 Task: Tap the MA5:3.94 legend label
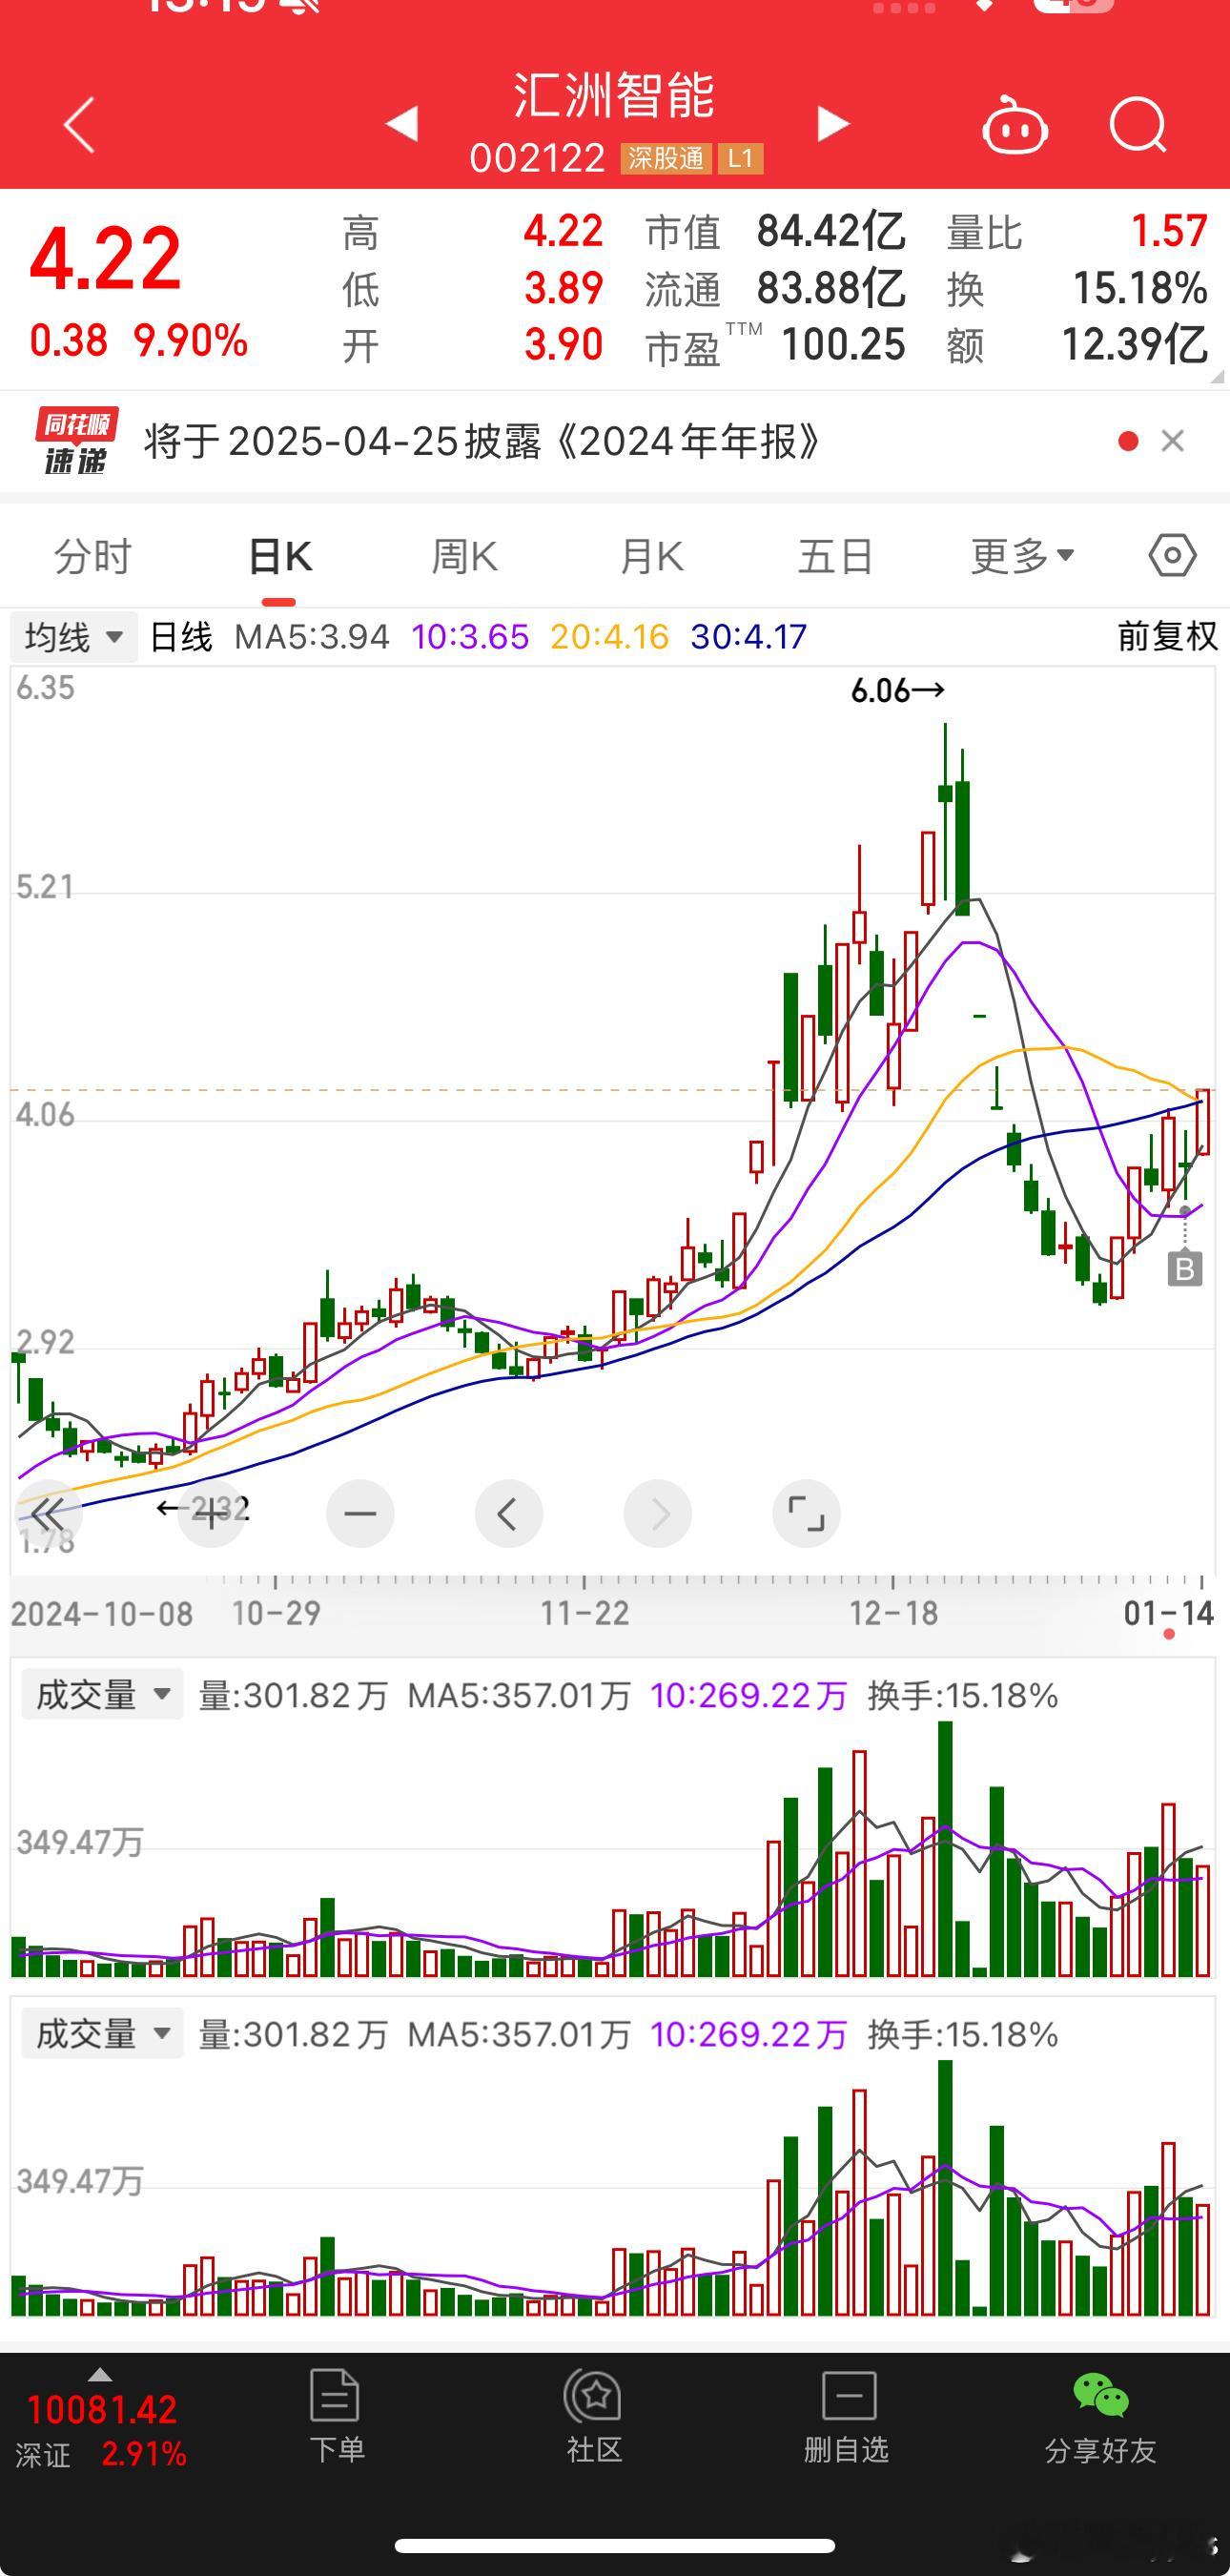coord(311,637)
